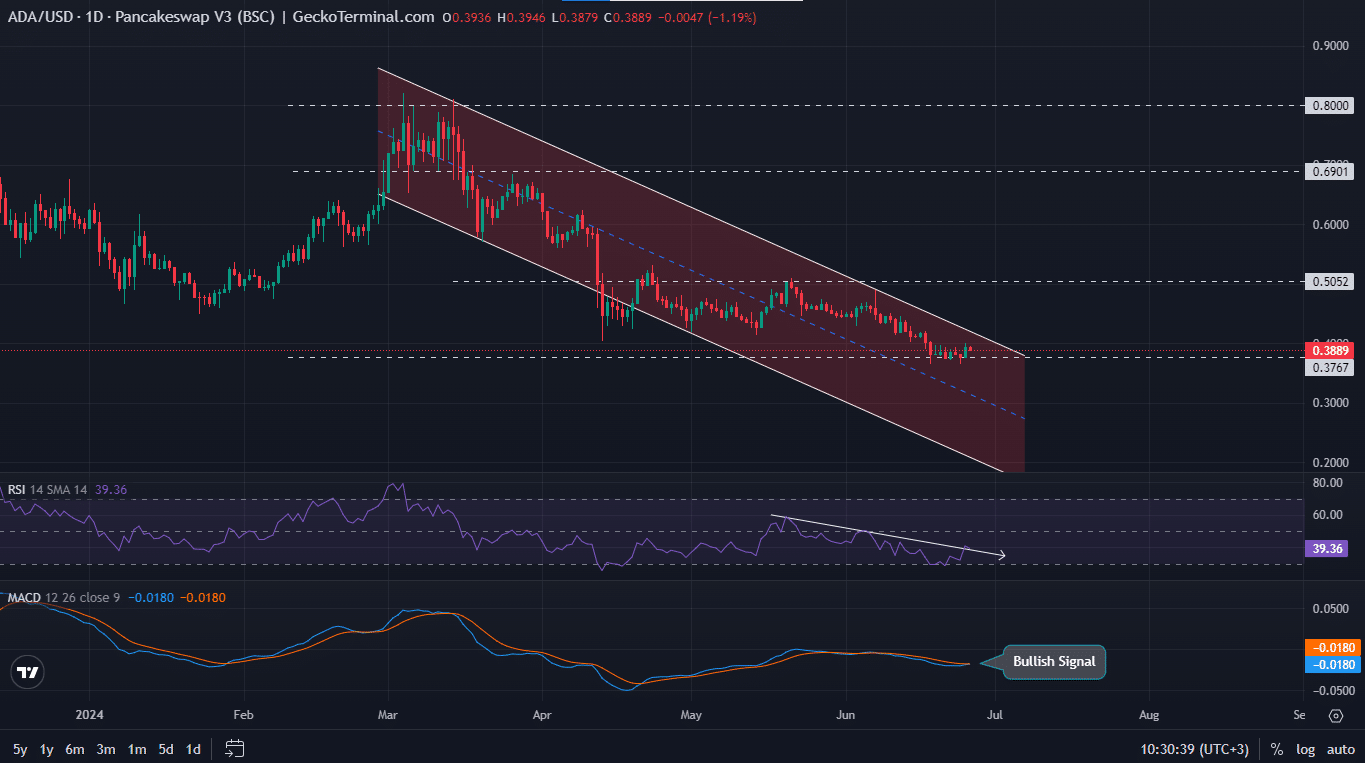Image resolution: width=1365 pixels, height=763 pixels.
Task: Click the 80.00 RSI axis label
Action: (1326, 483)
